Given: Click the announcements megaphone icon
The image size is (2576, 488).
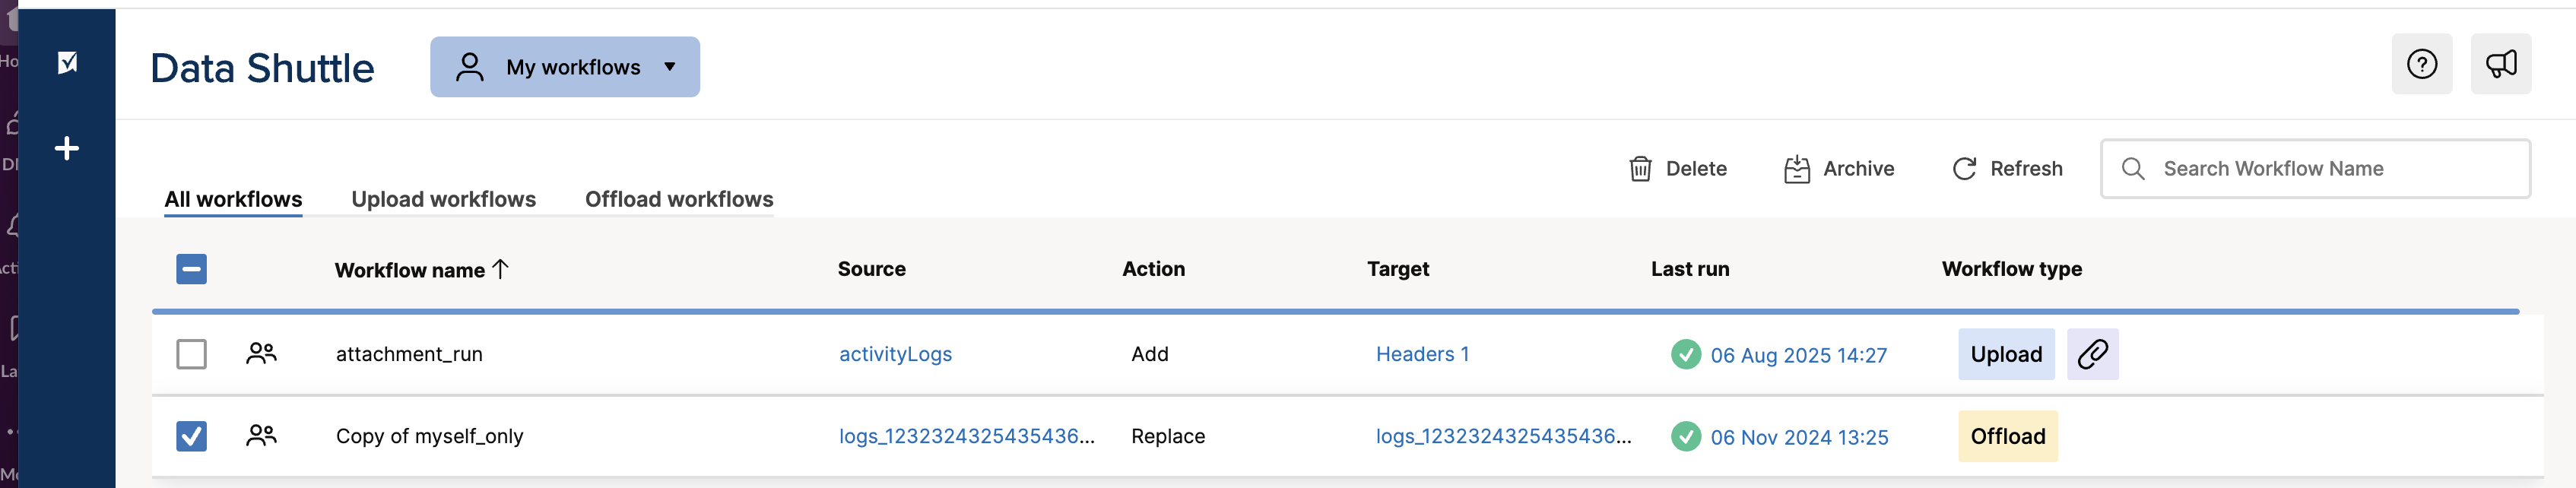Looking at the screenshot, I should coord(2501,63).
